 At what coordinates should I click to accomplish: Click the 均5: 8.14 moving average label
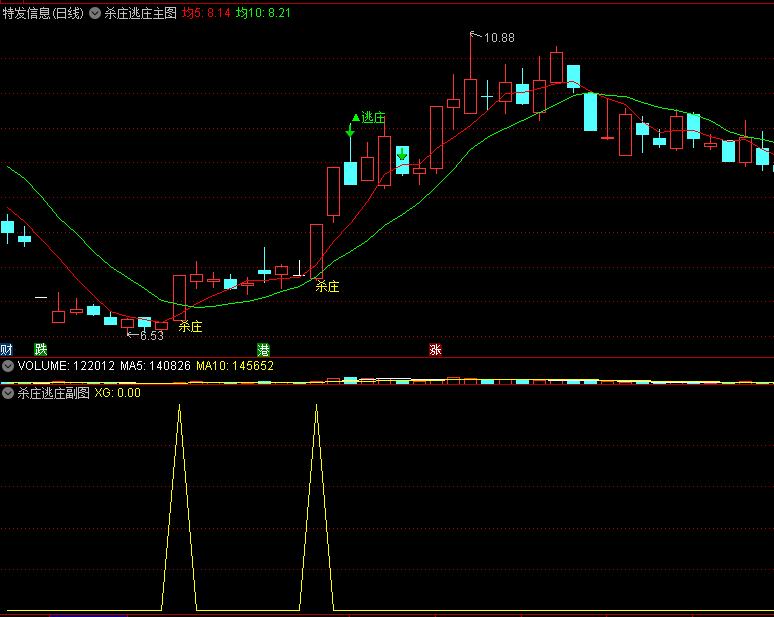[x=206, y=13]
